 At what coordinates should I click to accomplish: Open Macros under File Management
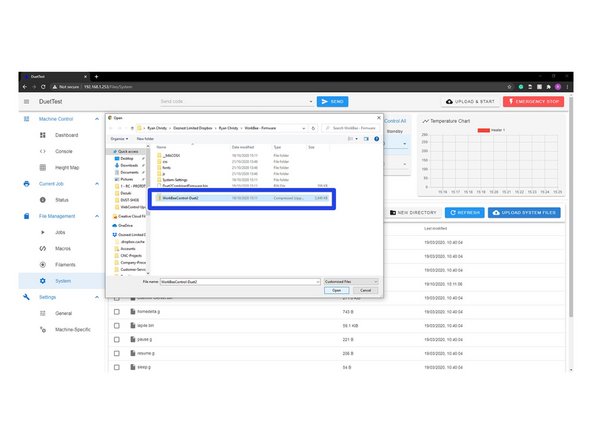coord(63,249)
